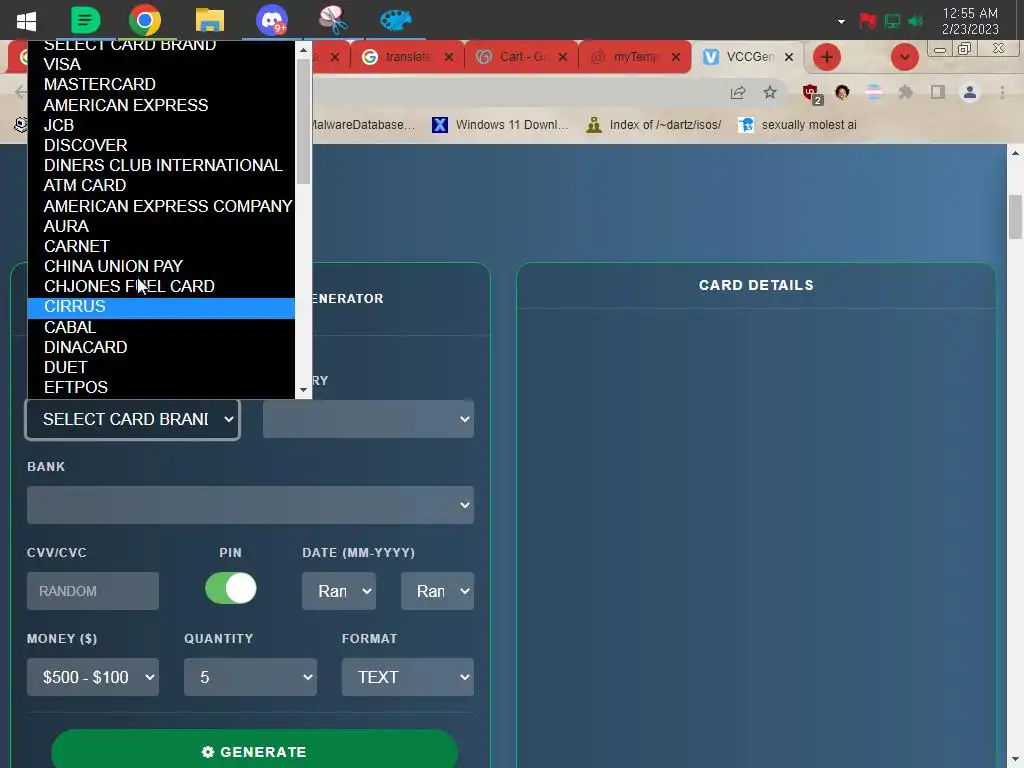
Task: Click the green monitor tray icon
Action: (x=892, y=22)
